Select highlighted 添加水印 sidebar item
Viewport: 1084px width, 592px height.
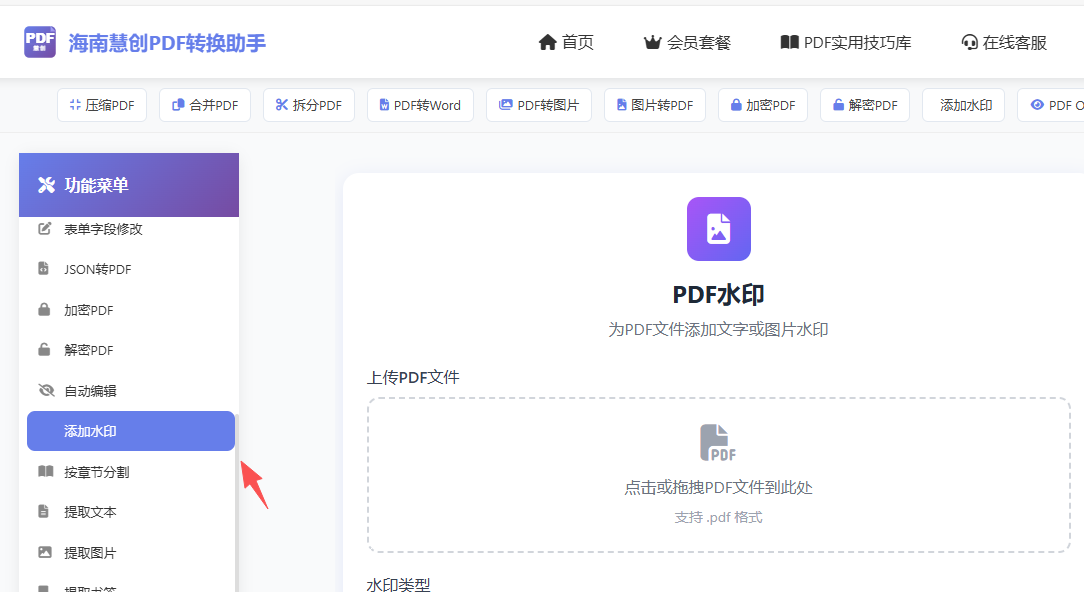(x=131, y=431)
